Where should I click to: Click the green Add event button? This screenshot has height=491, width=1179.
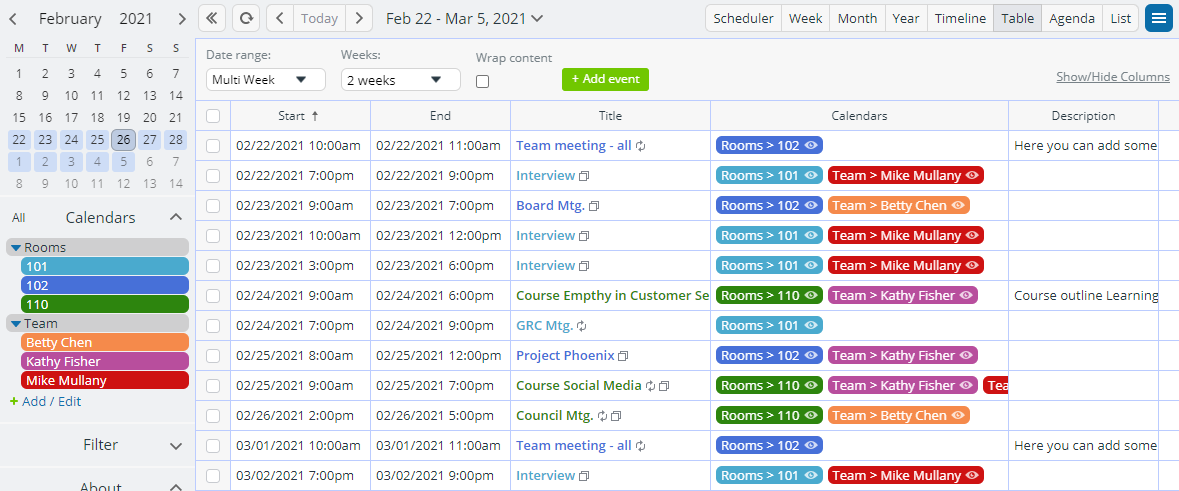(x=605, y=79)
